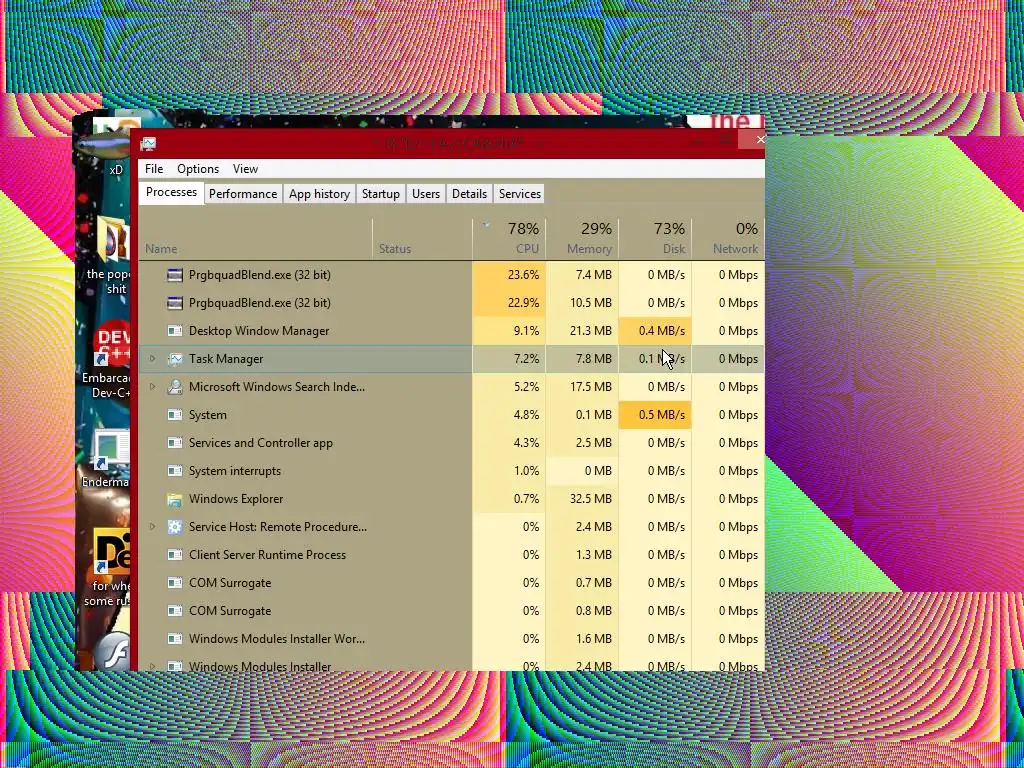Expand the Service Host: Remote Procedure group
1024x768 pixels.
point(152,526)
